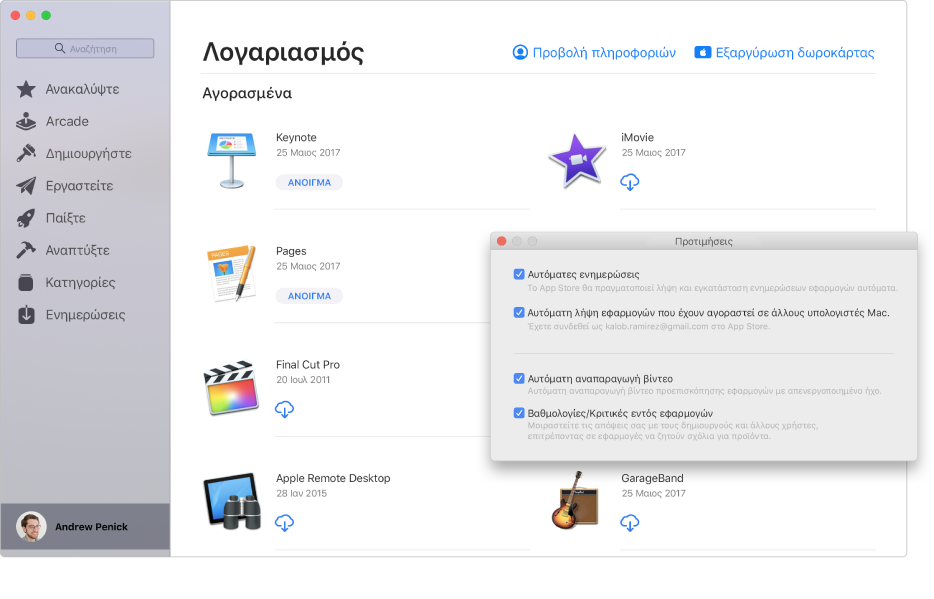Open the Ανακαλύψτε section in sidebar
The height and width of the screenshot is (599, 934).
[x=68, y=89]
